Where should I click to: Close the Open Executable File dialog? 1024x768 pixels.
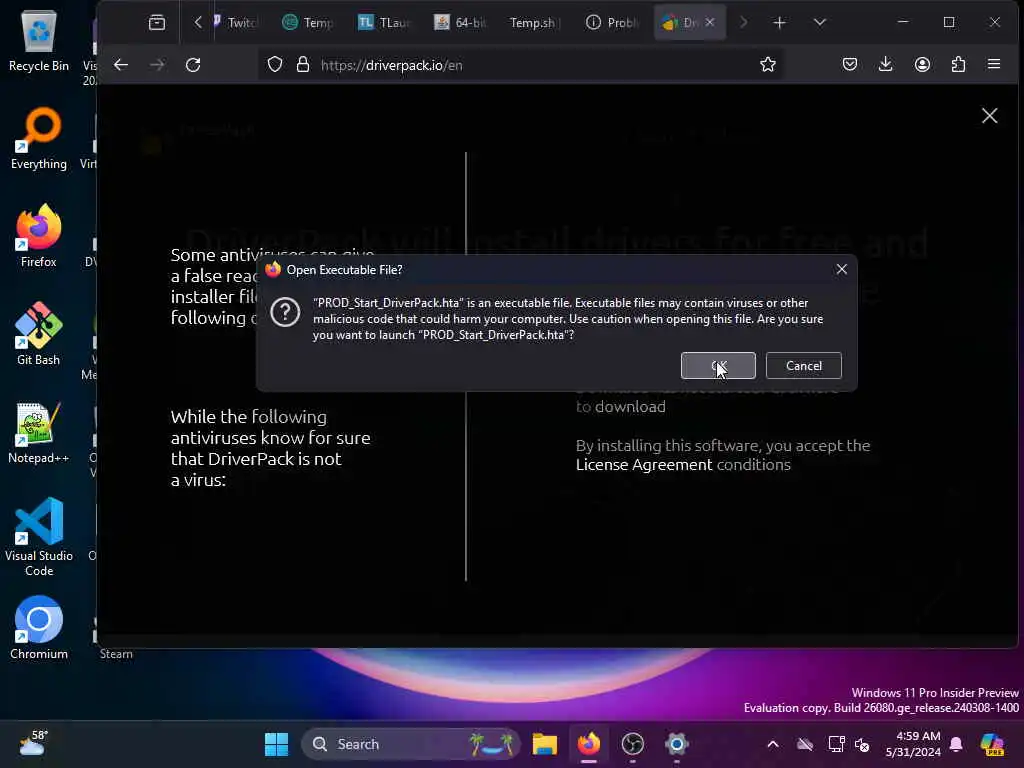coord(841,269)
